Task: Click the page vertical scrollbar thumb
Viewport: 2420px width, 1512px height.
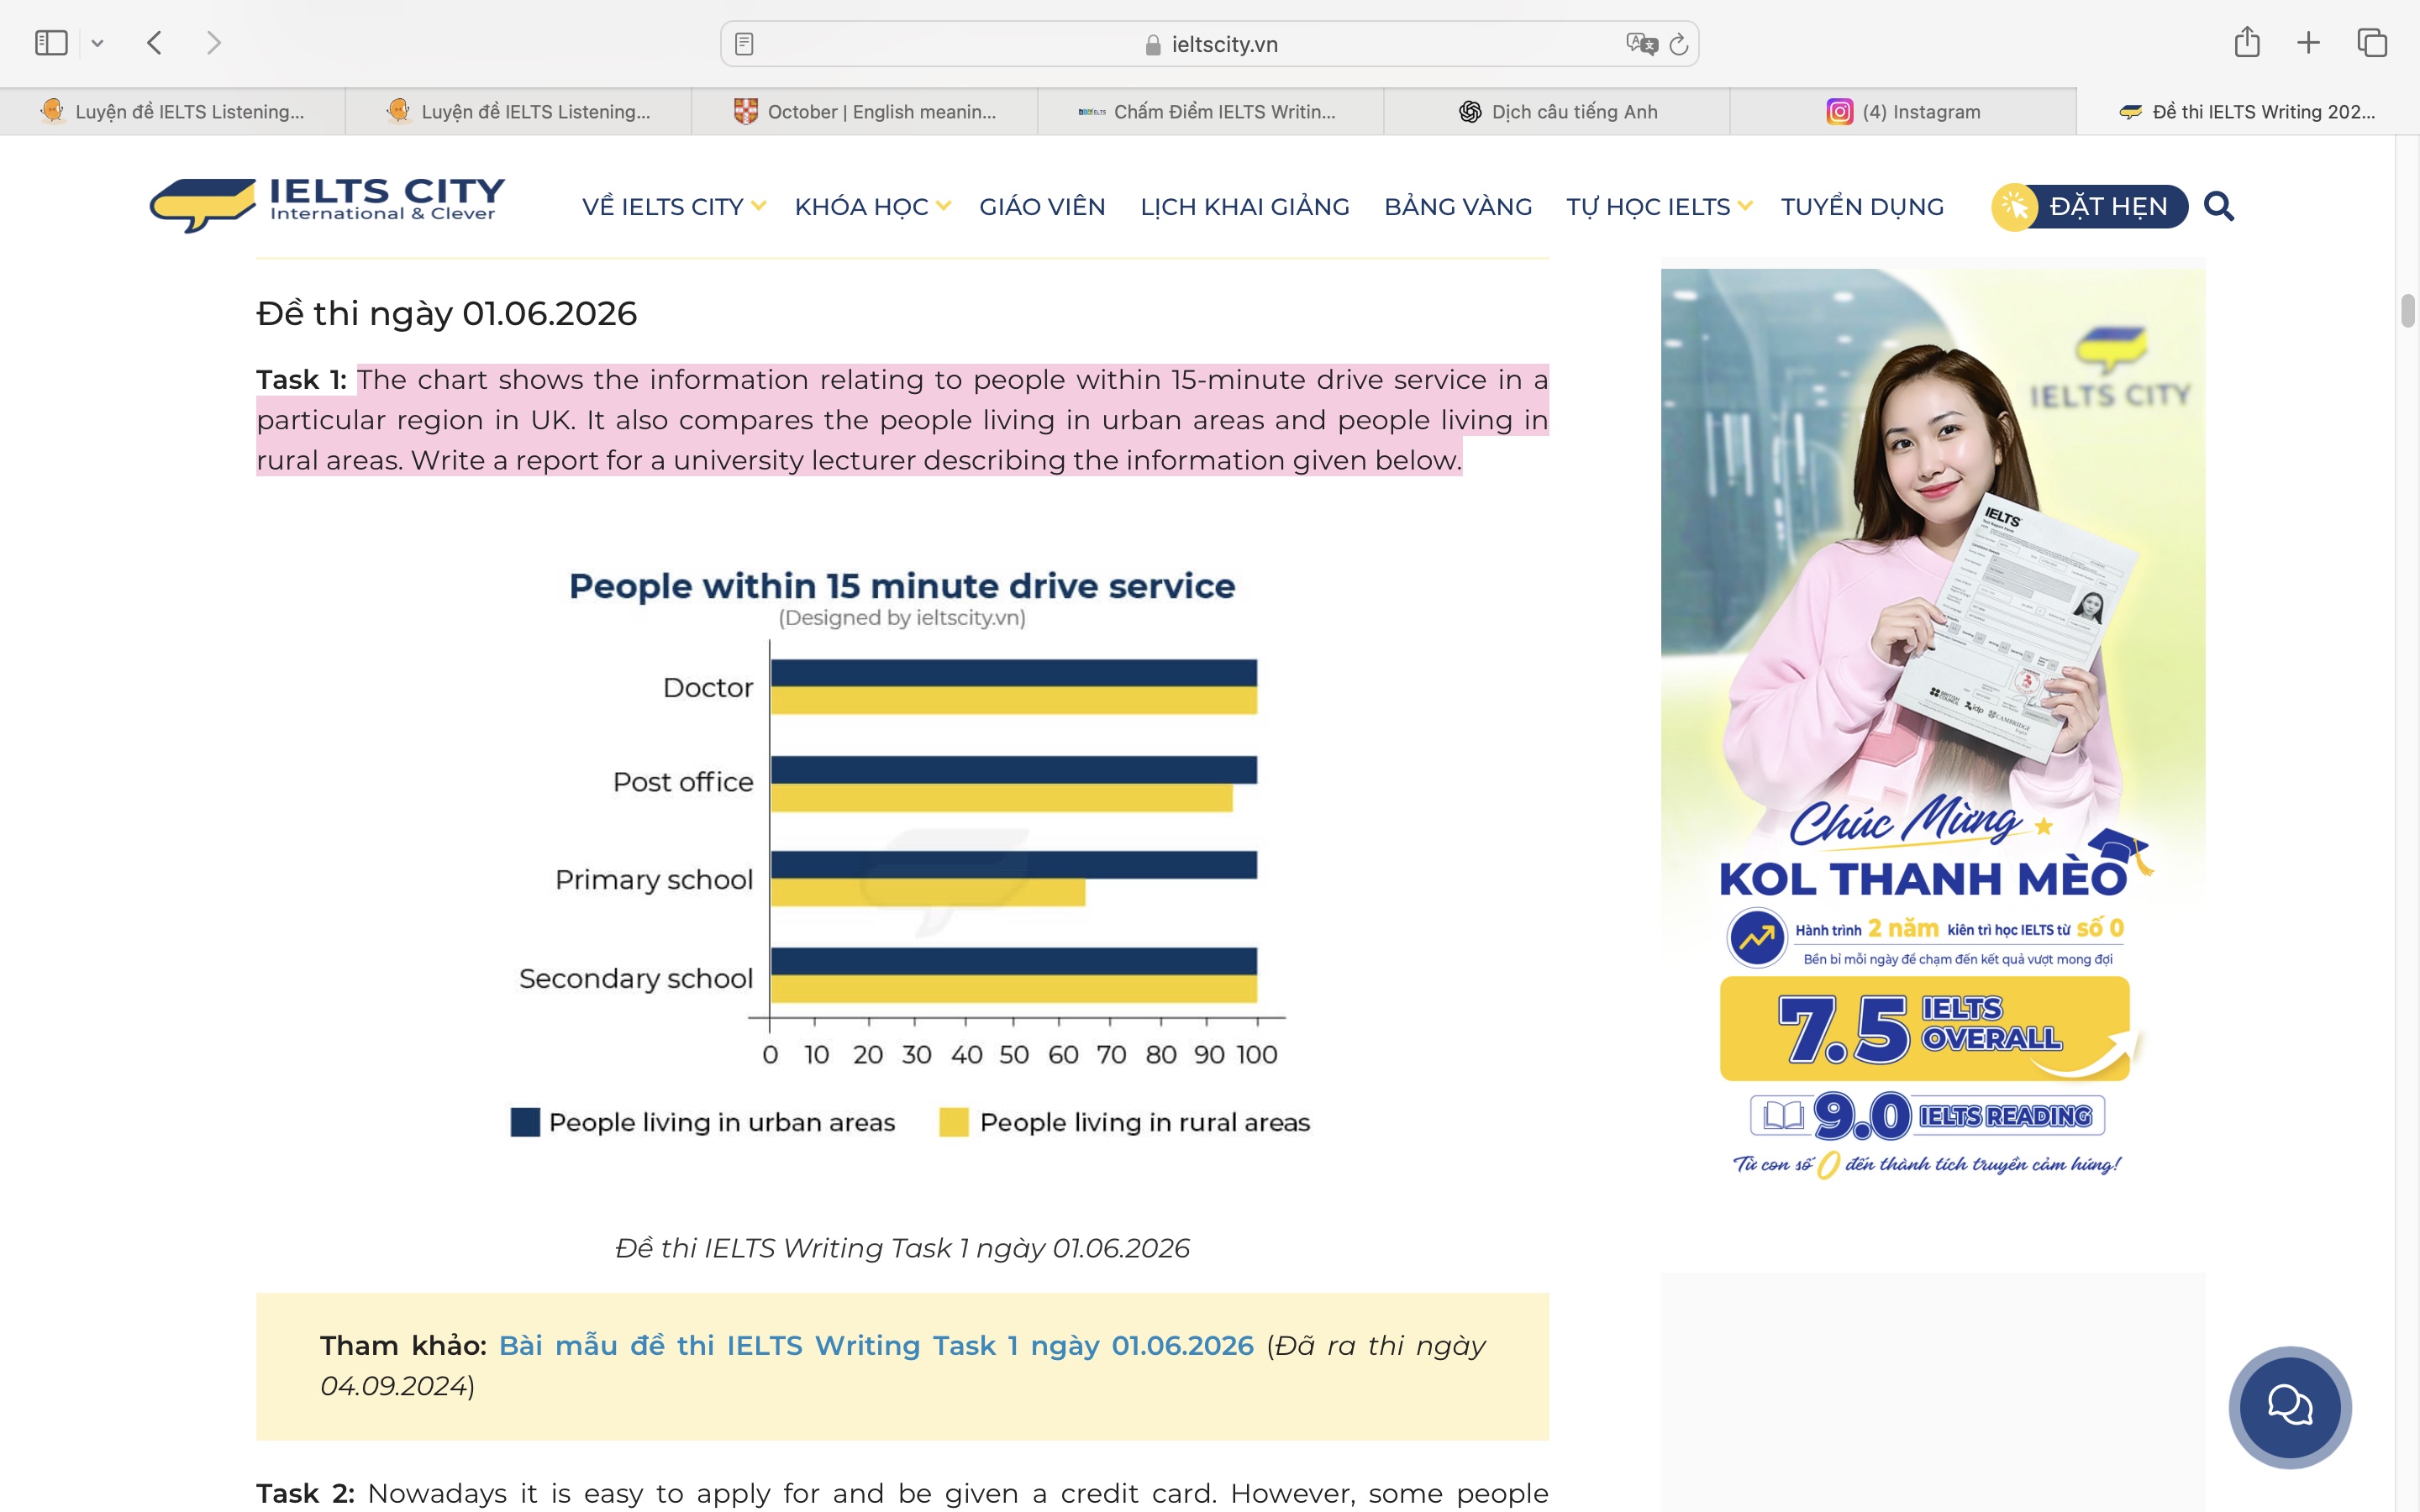Action: click(2408, 311)
